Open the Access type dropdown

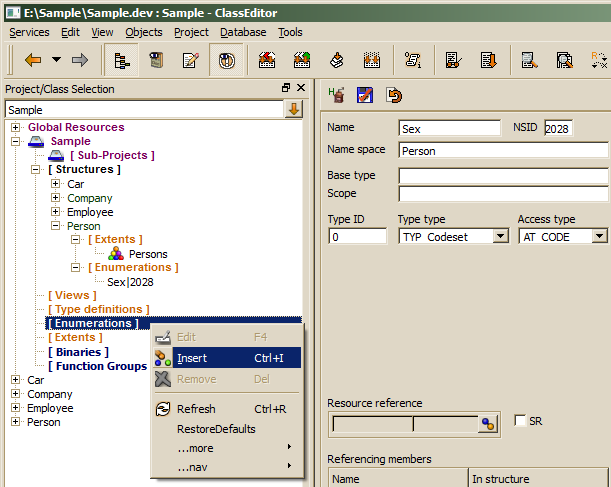pyautogui.click(x=599, y=237)
